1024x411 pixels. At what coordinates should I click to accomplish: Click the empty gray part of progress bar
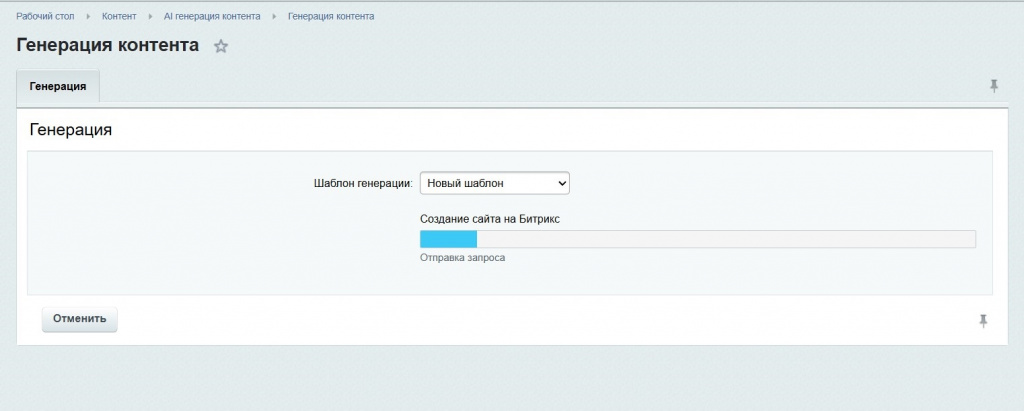tap(725, 239)
